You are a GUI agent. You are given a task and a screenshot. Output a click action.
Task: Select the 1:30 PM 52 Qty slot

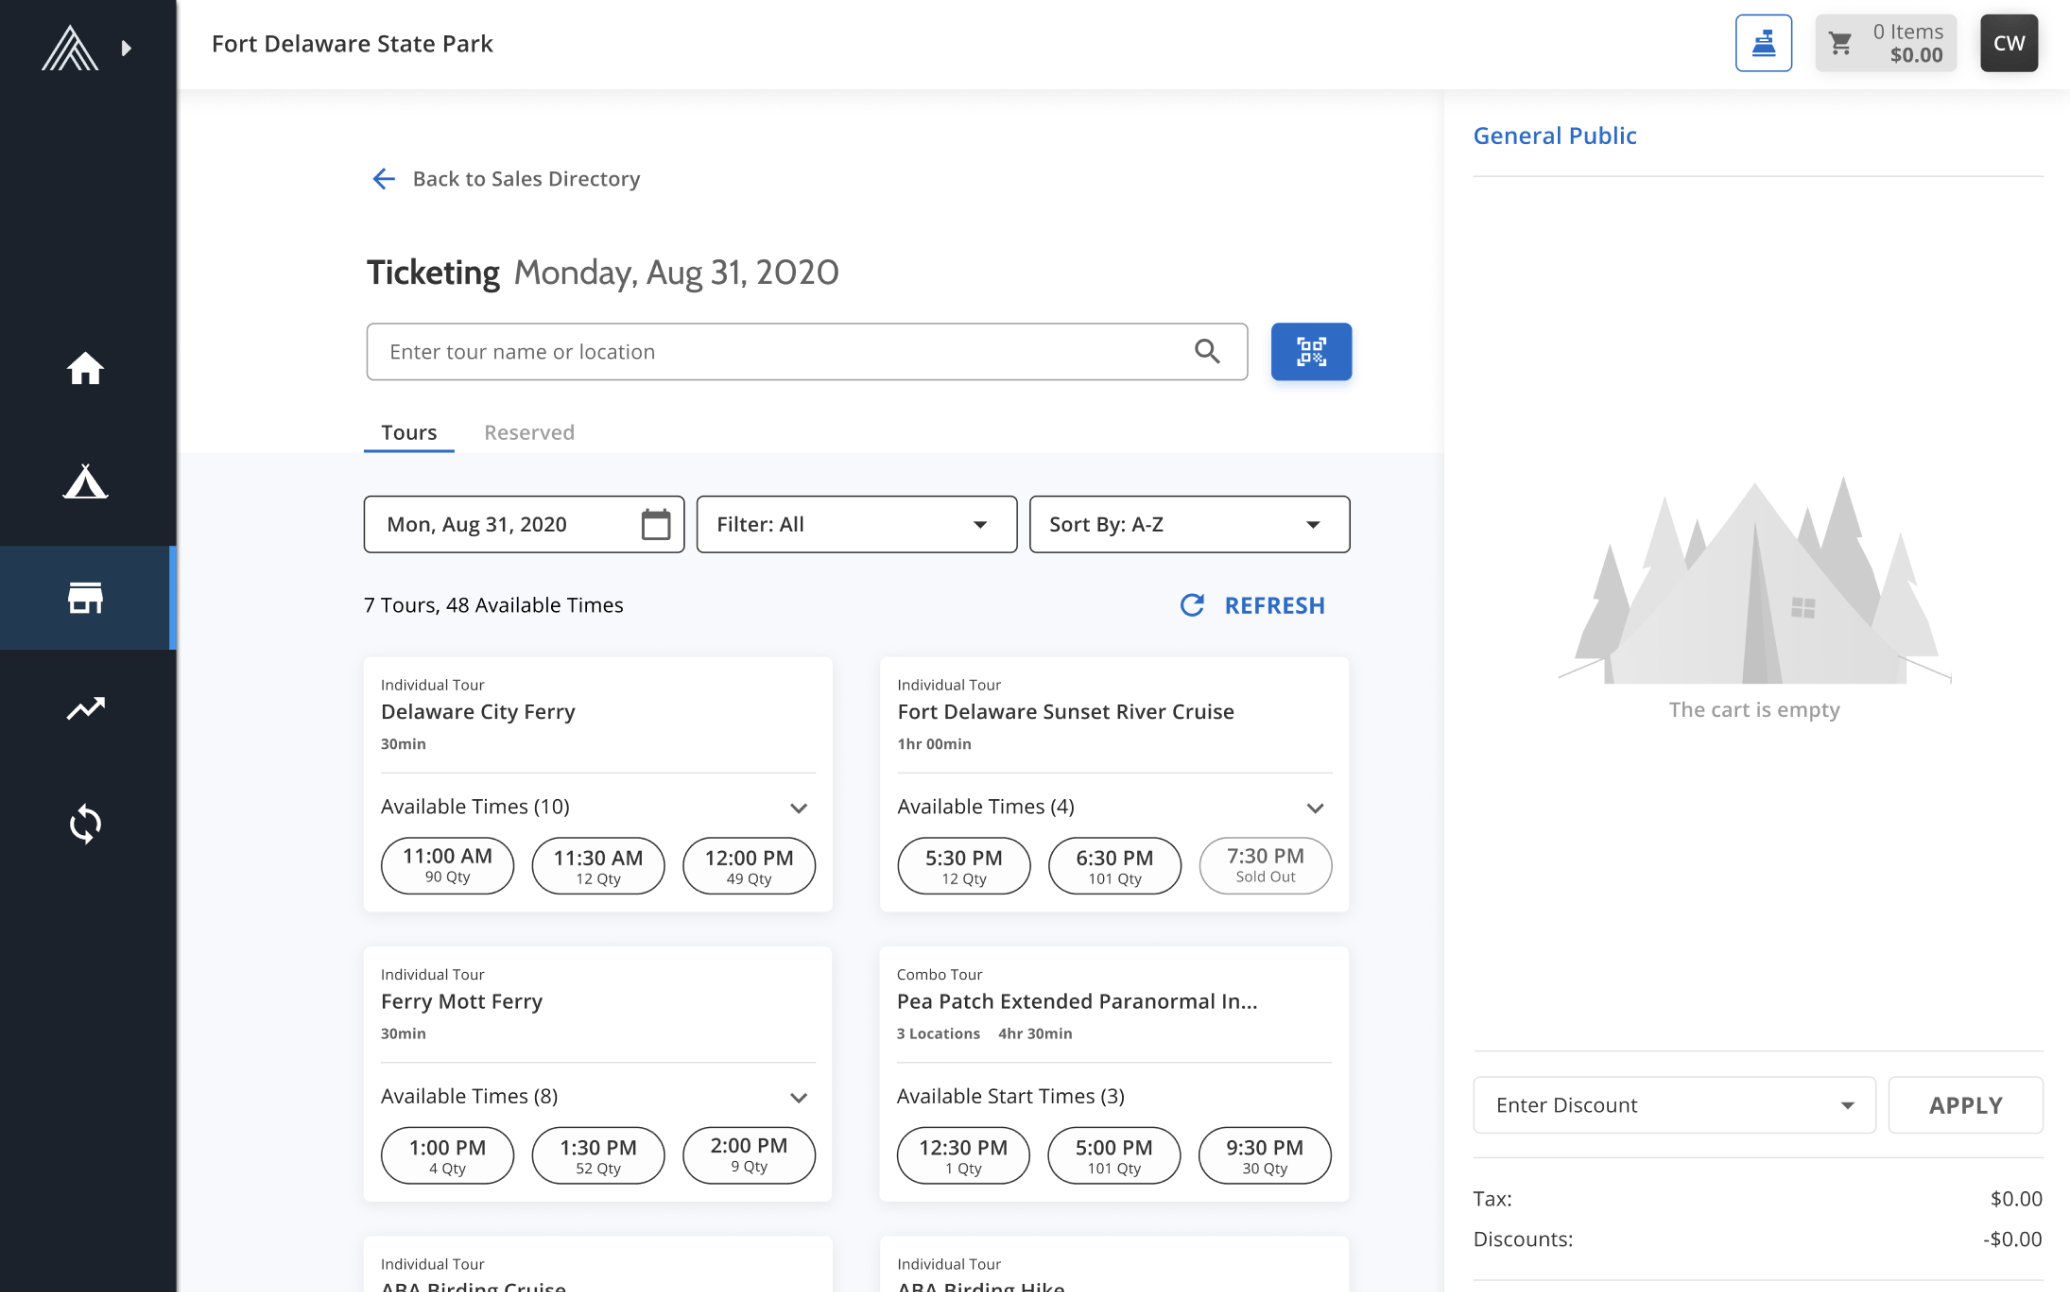(598, 1155)
